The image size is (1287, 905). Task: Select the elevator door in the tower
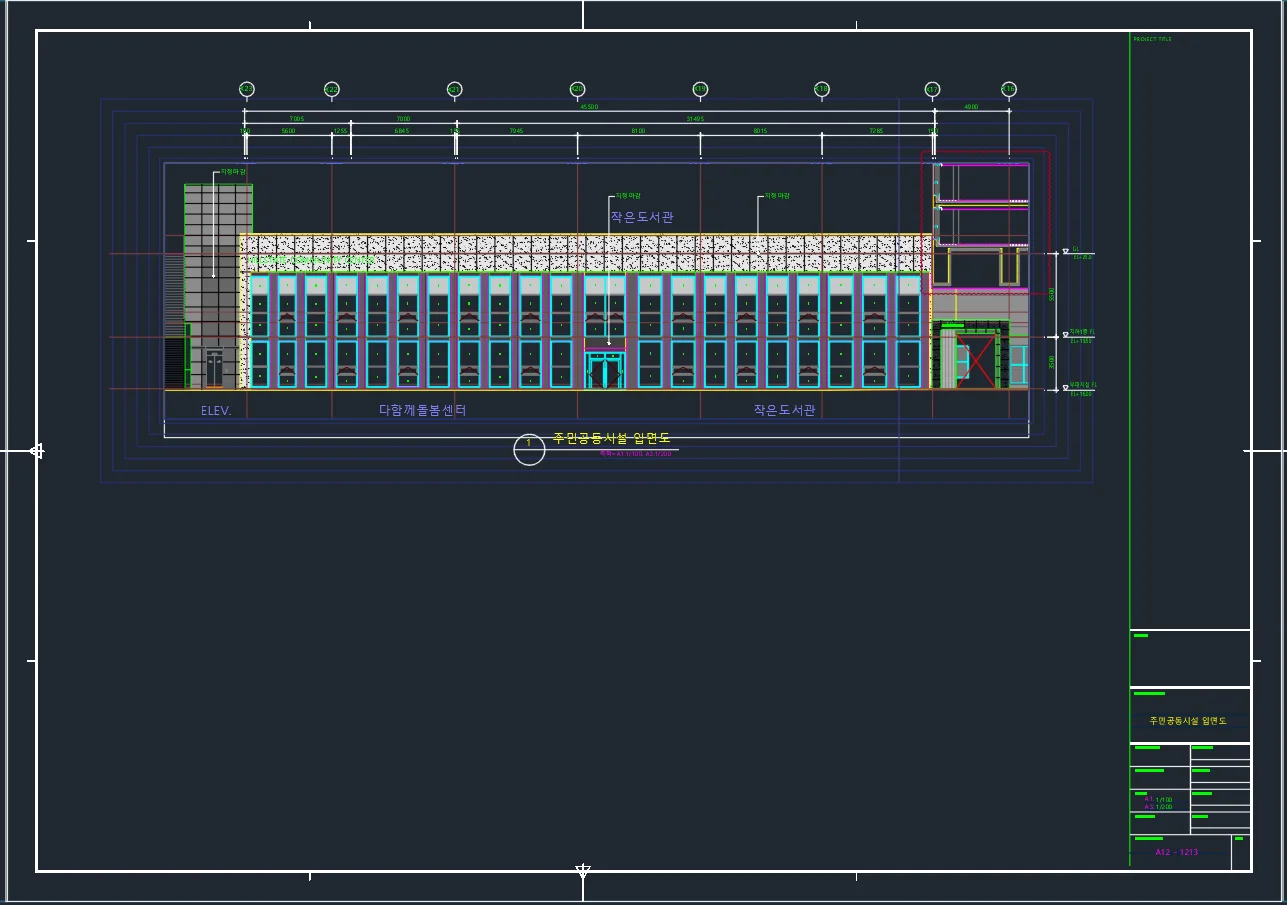(x=214, y=368)
